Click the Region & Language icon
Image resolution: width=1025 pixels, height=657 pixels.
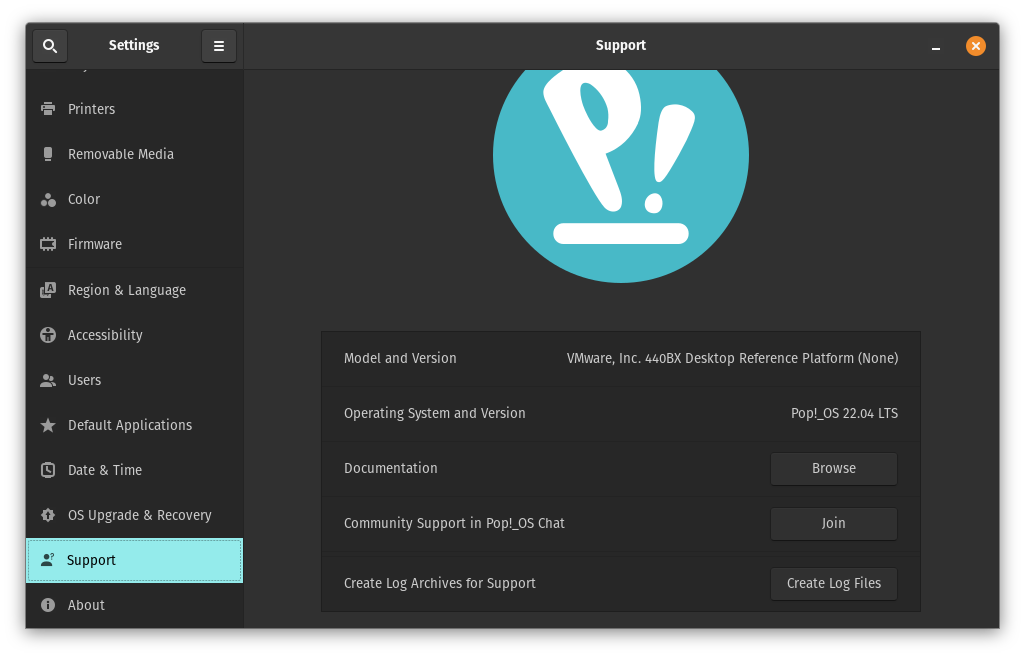point(48,290)
